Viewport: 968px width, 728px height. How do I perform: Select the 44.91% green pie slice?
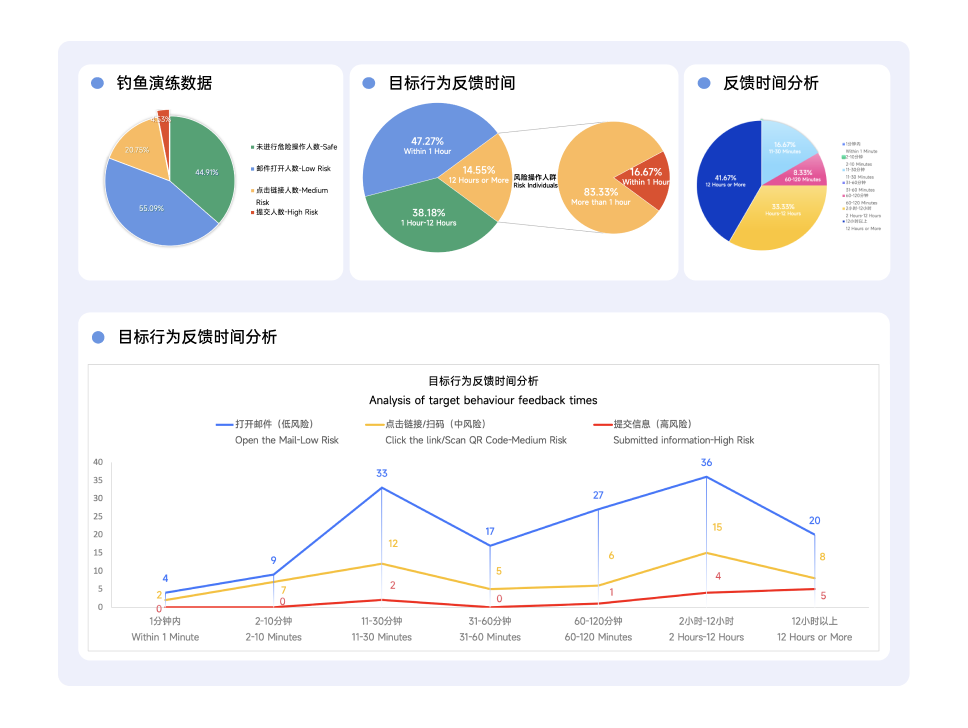coord(205,170)
